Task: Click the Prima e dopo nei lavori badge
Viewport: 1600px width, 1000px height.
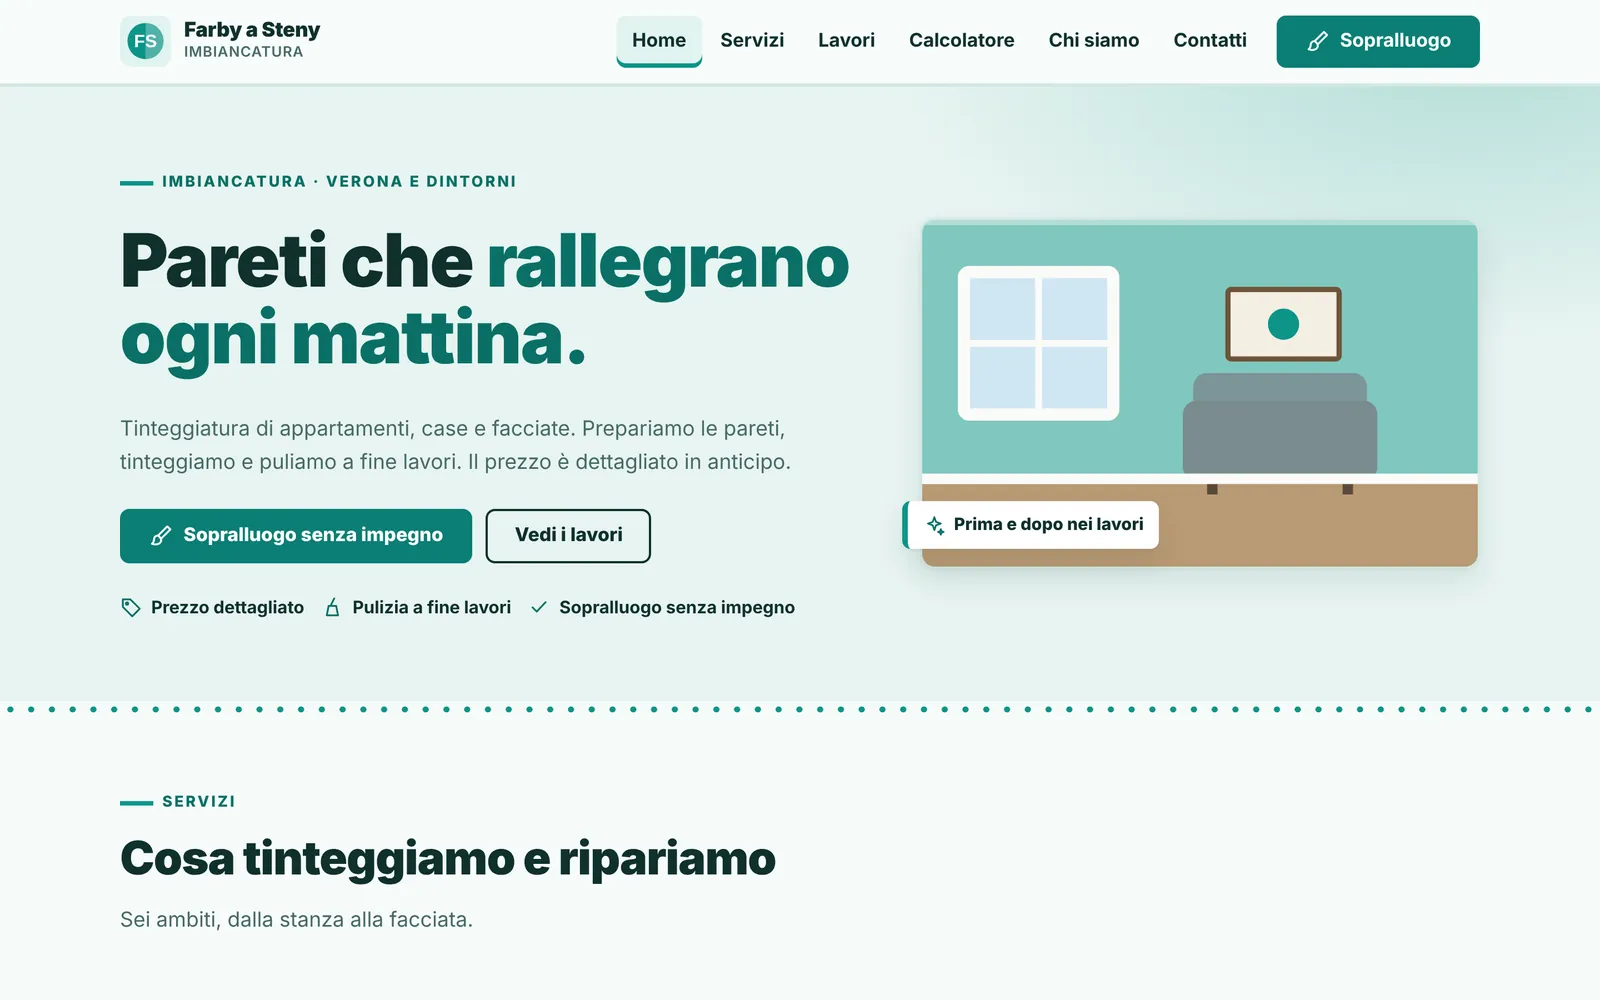Action: click(1032, 525)
